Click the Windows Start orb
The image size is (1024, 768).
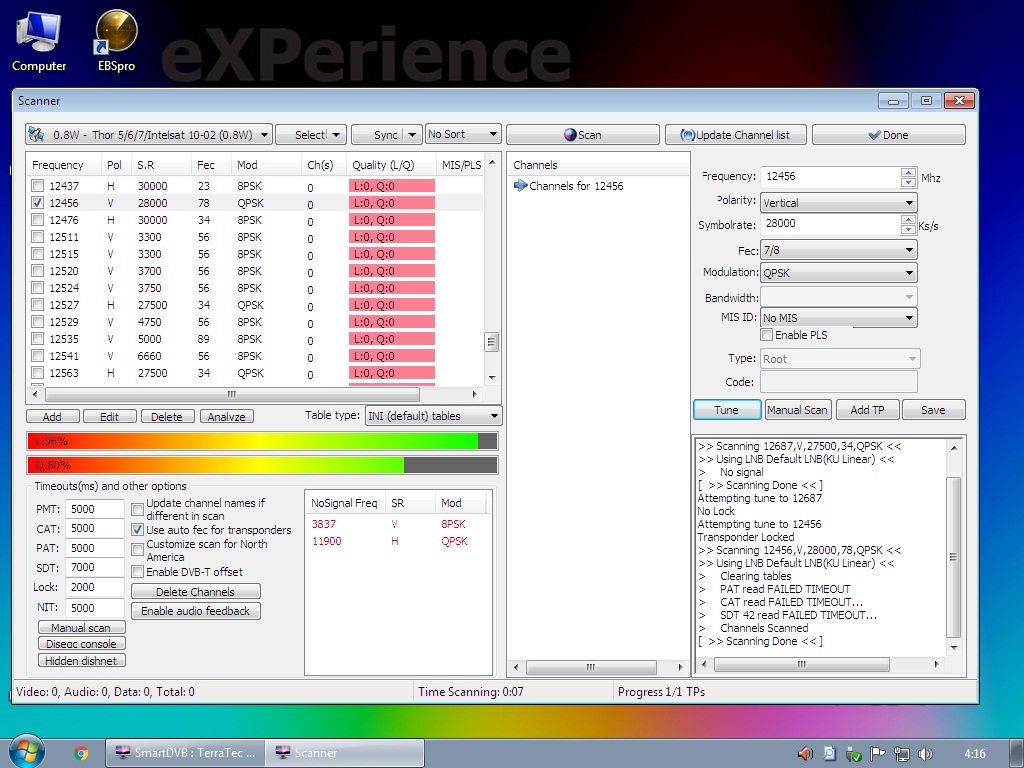click(26, 752)
